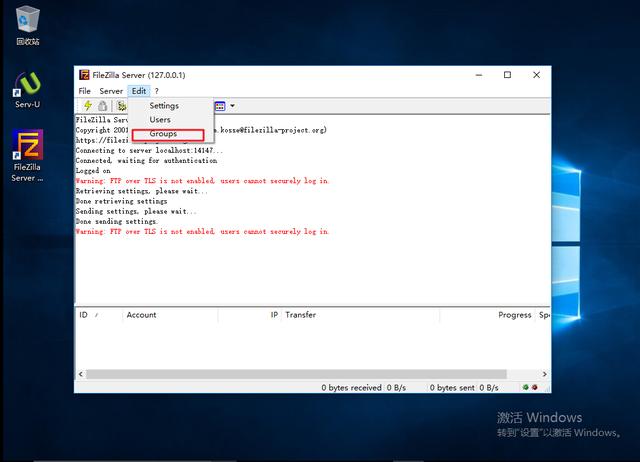Click the 'Done retrieving settings' log line
Viewport: 640px width, 462px height.
(x=121, y=201)
